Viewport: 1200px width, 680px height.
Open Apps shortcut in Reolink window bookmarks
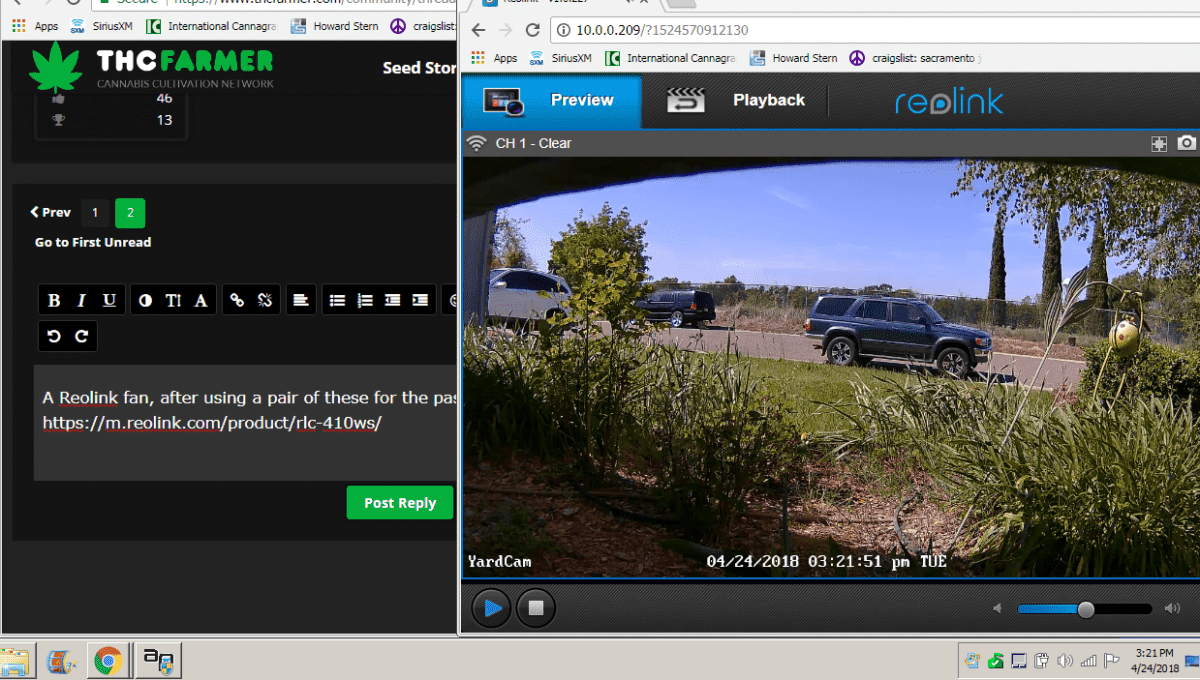[495, 58]
